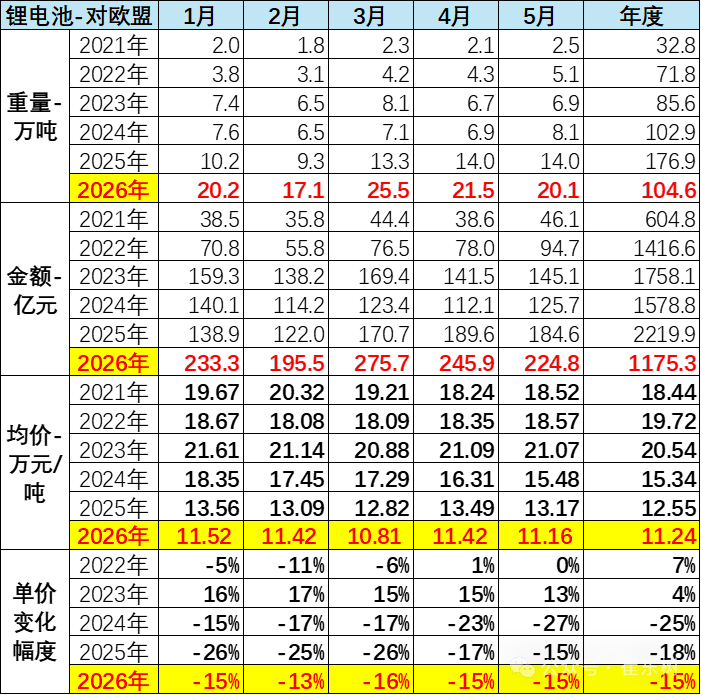Select the 233.3 January amount cell
Viewport: 701px width, 695px height.
(x=201, y=362)
